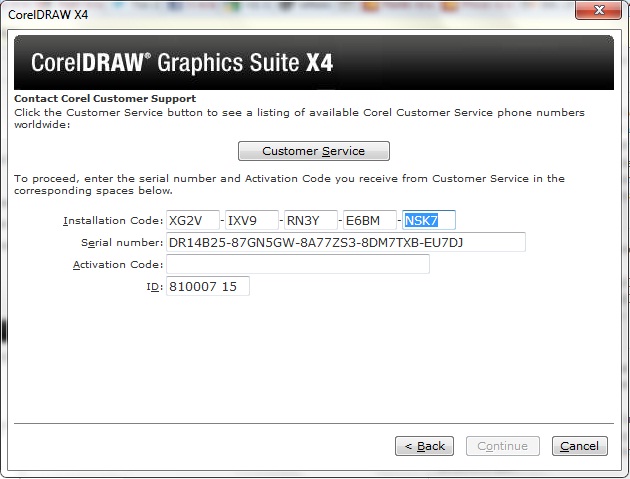This screenshot has height=479, width=630.
Task: Go to previous step with Back button
Action: click(x=424, y=446)
